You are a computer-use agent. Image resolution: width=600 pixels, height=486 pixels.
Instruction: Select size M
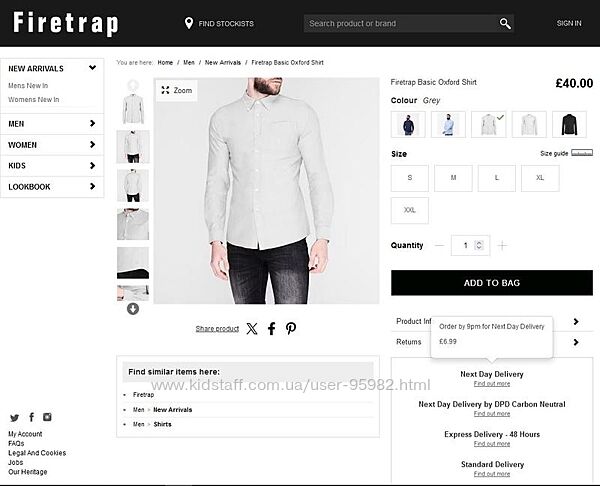[x=453, y=178]
